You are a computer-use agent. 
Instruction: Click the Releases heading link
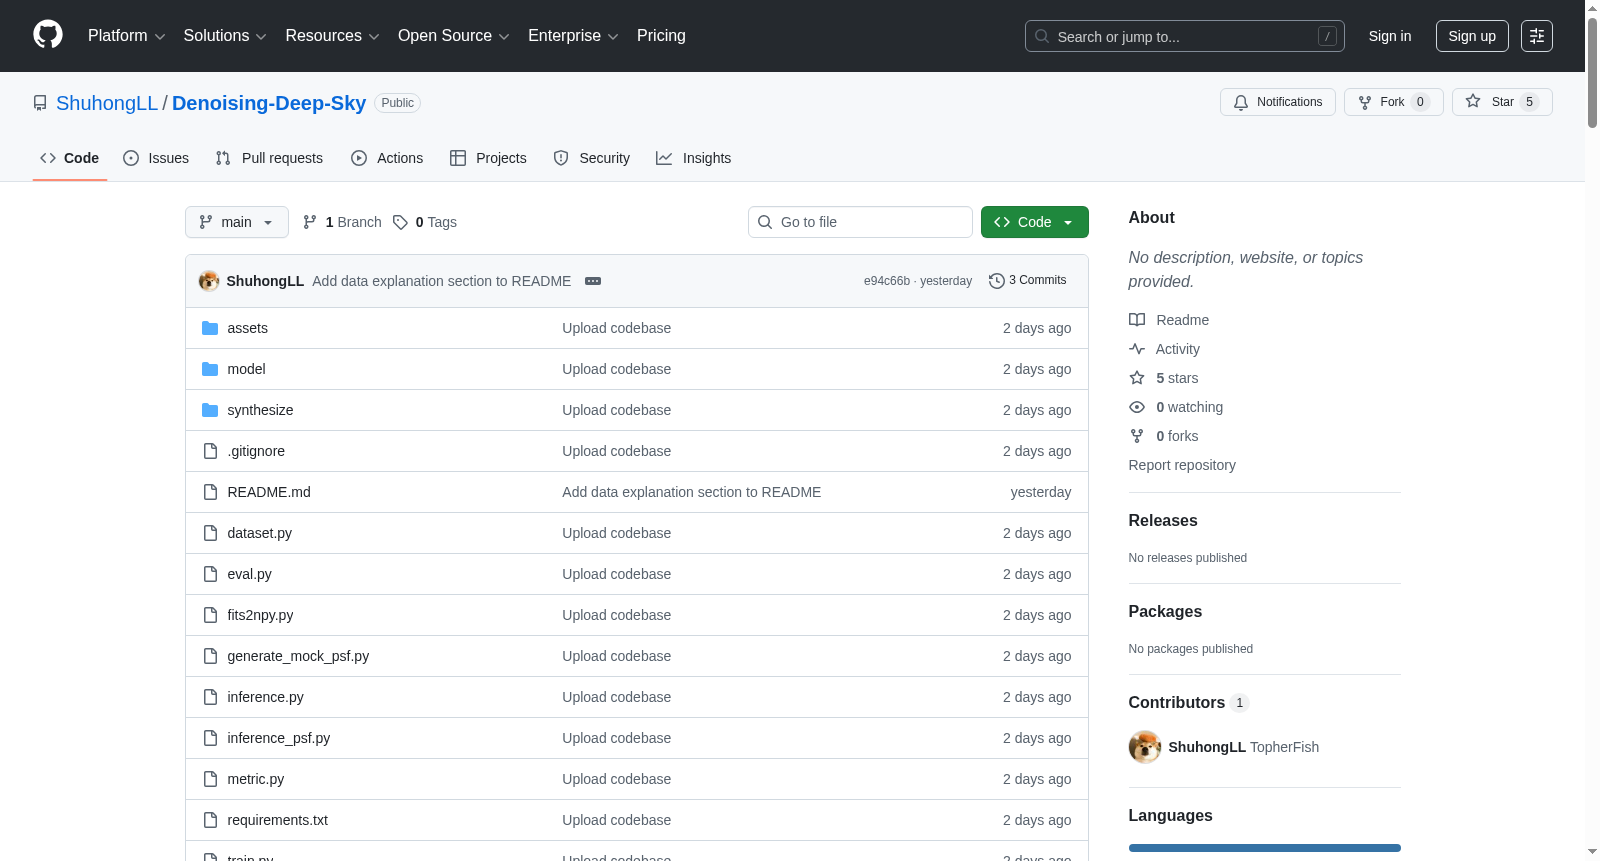click(x=1163, y=520)
